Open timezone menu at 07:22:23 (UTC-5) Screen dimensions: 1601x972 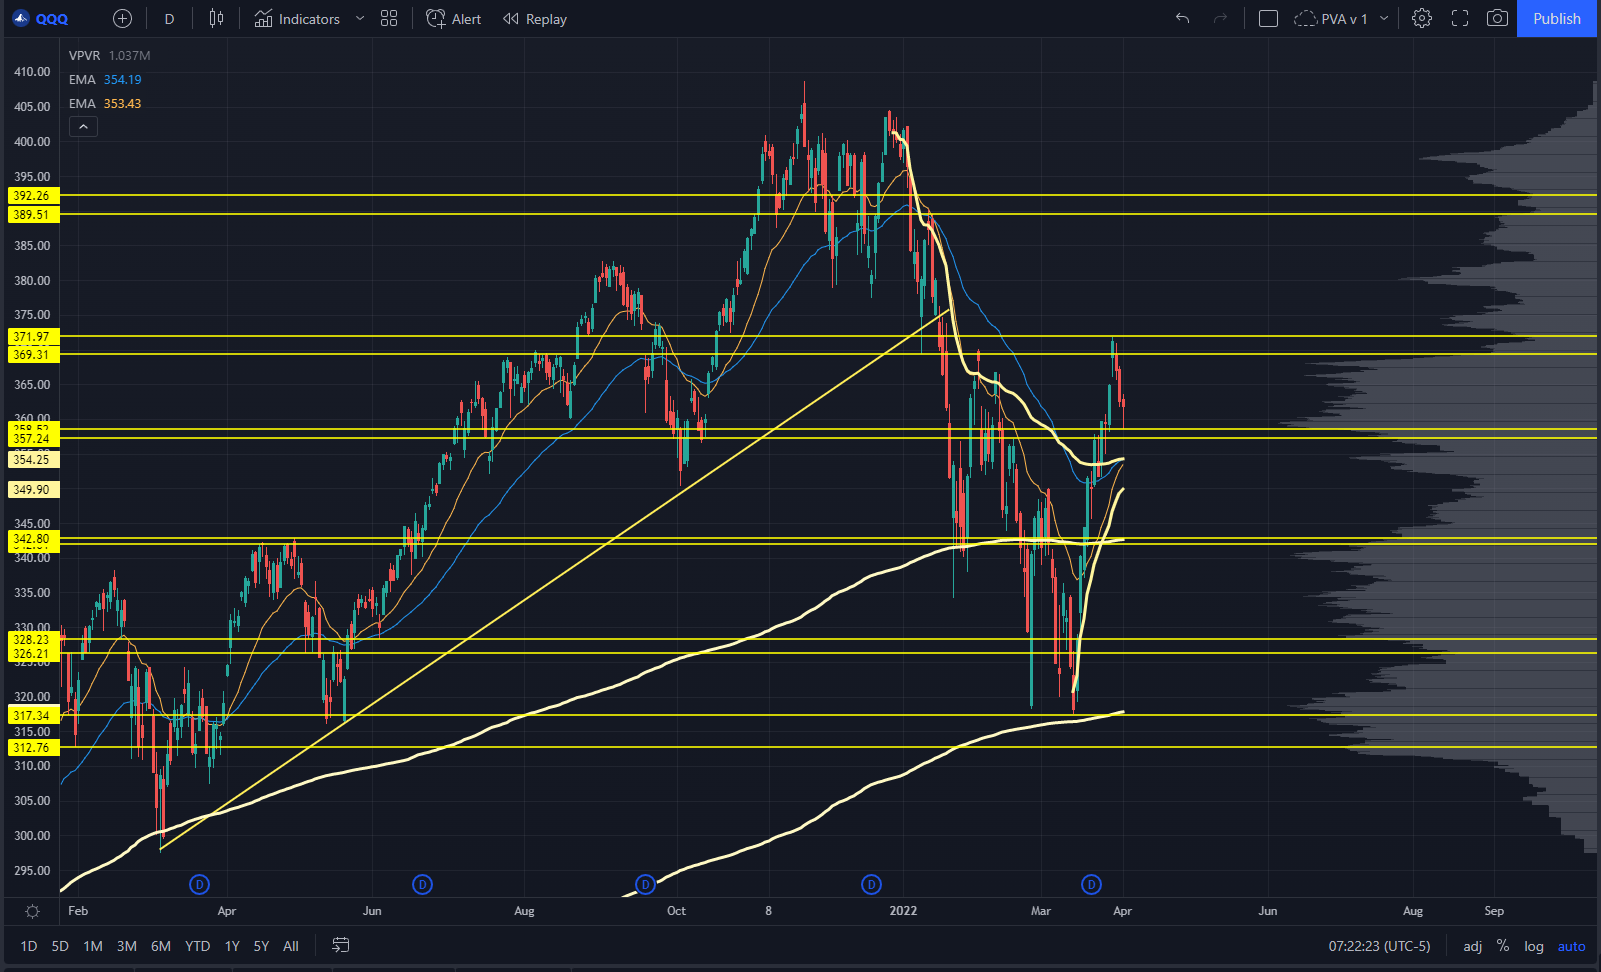pos(1379,946)
